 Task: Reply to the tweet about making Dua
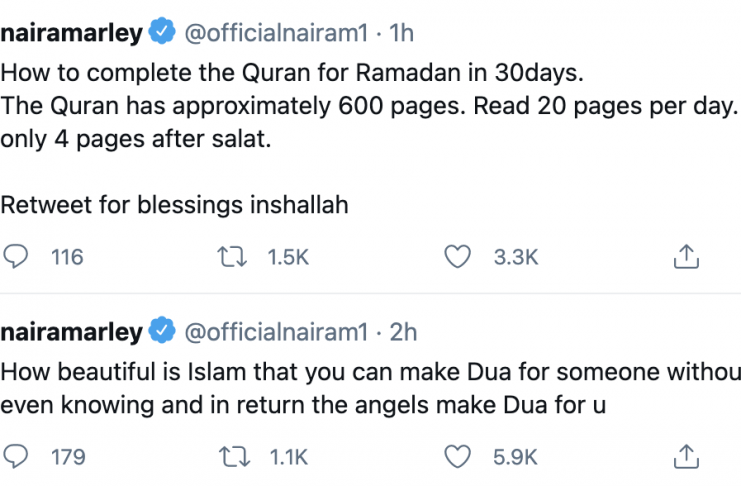coord(17,457)
